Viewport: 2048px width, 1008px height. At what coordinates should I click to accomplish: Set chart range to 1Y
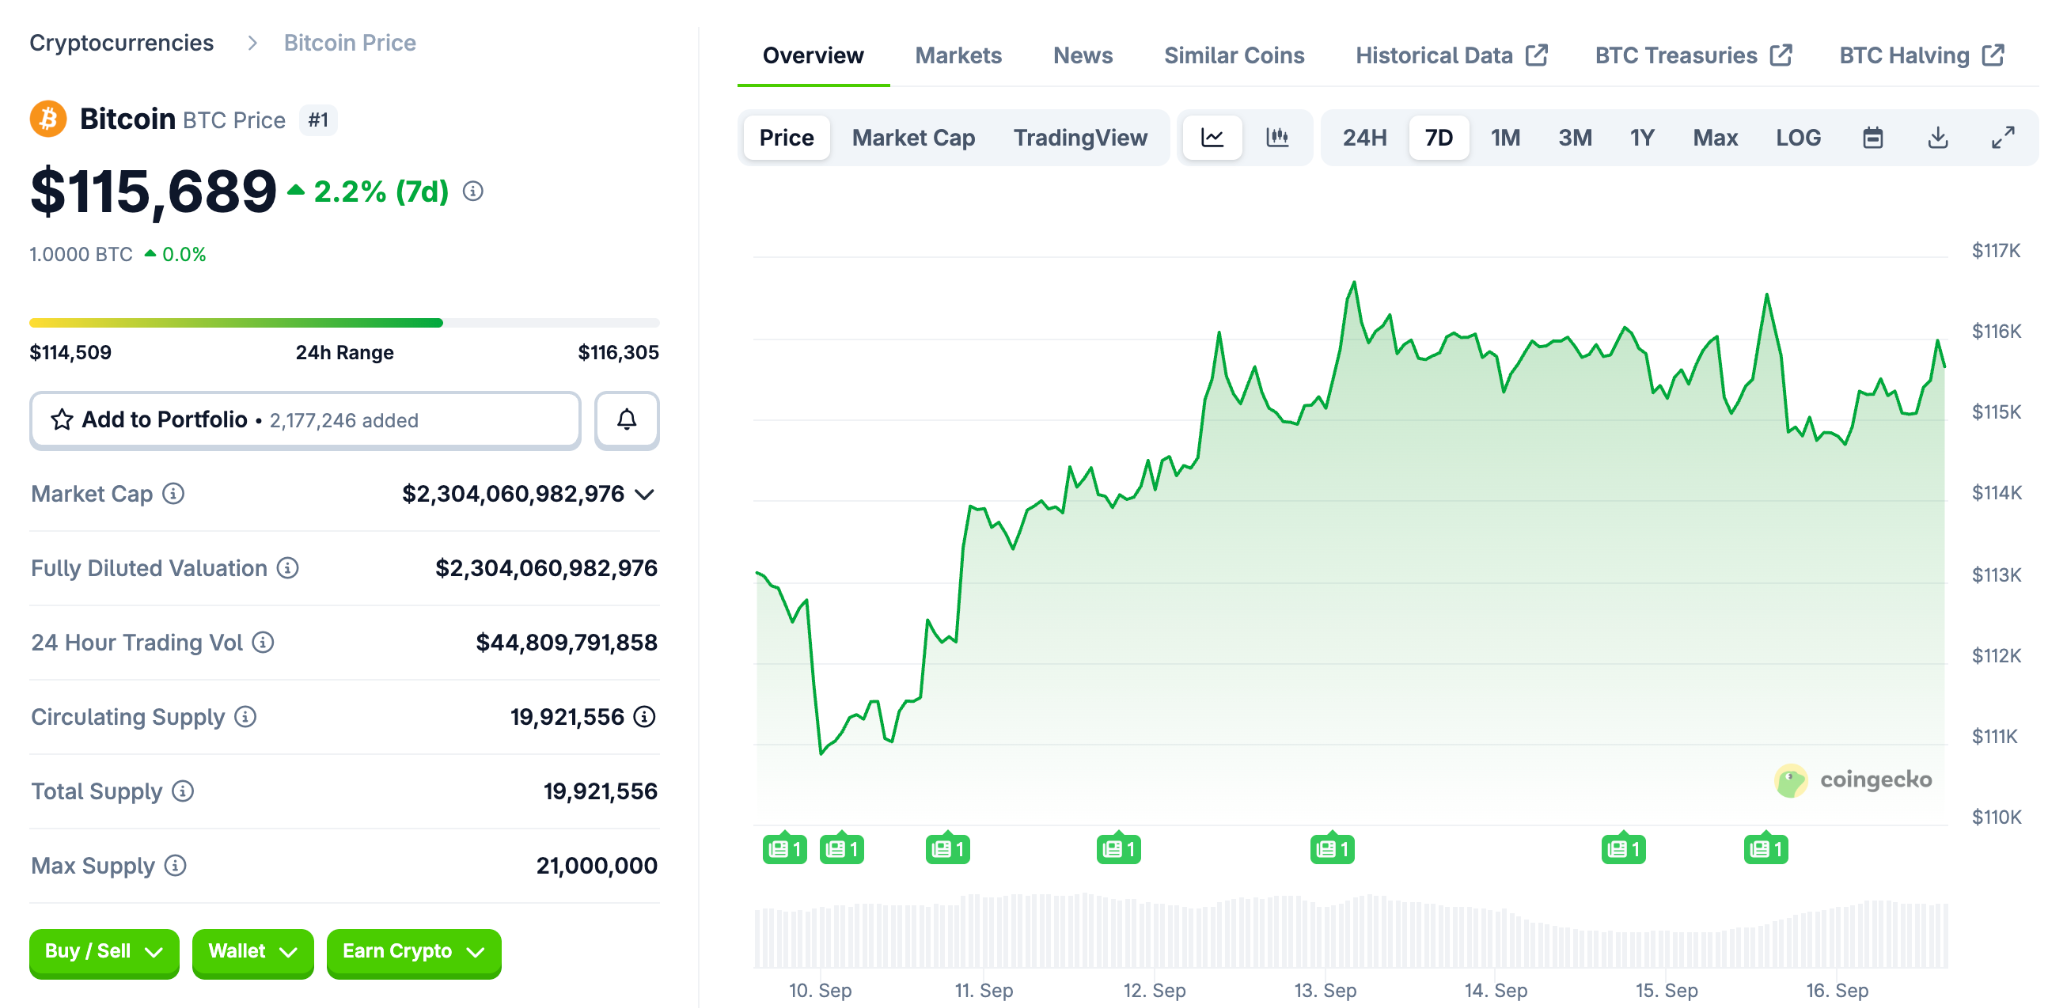point(1642,138)
